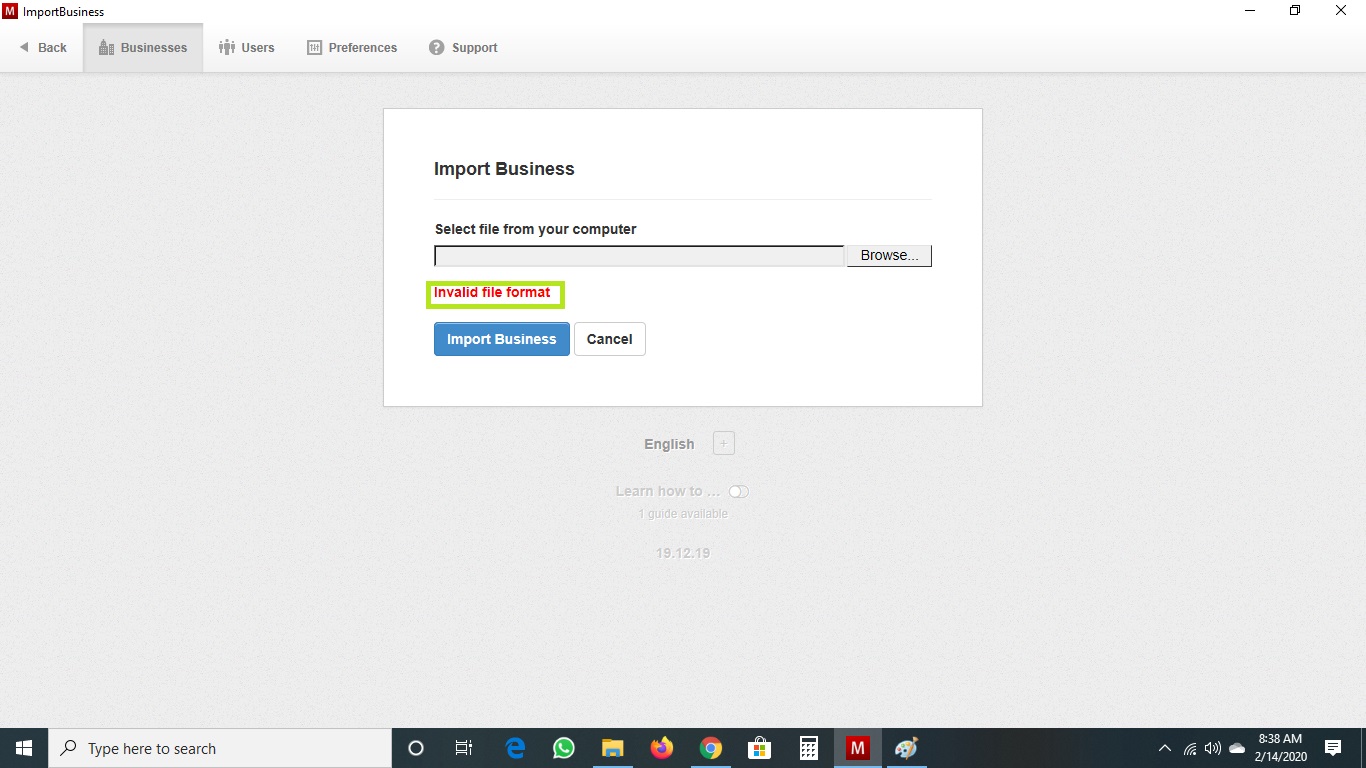The width and height of the screenshot is (1366, 768).
Task: Open Google Chrome from the taskbar
Action: click(x=711, y=748)
